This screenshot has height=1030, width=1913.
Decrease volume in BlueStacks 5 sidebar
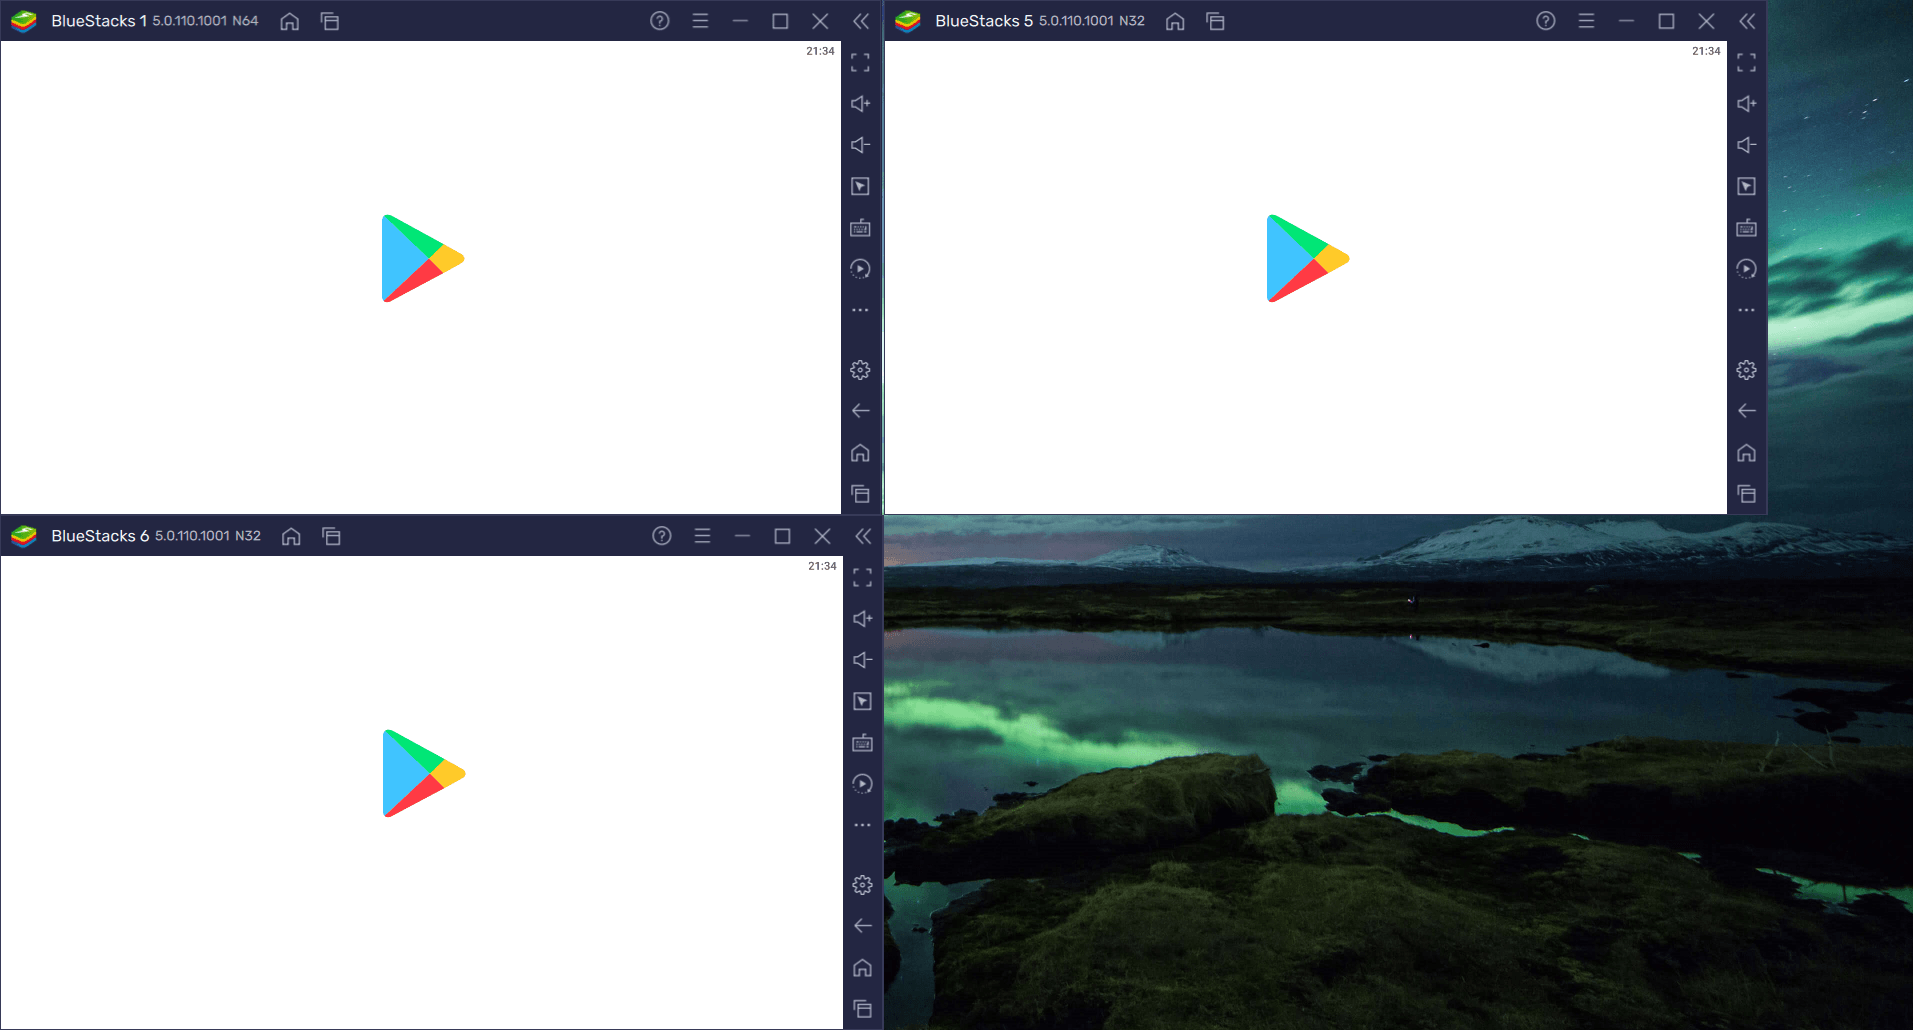[x=1746, y=145]
